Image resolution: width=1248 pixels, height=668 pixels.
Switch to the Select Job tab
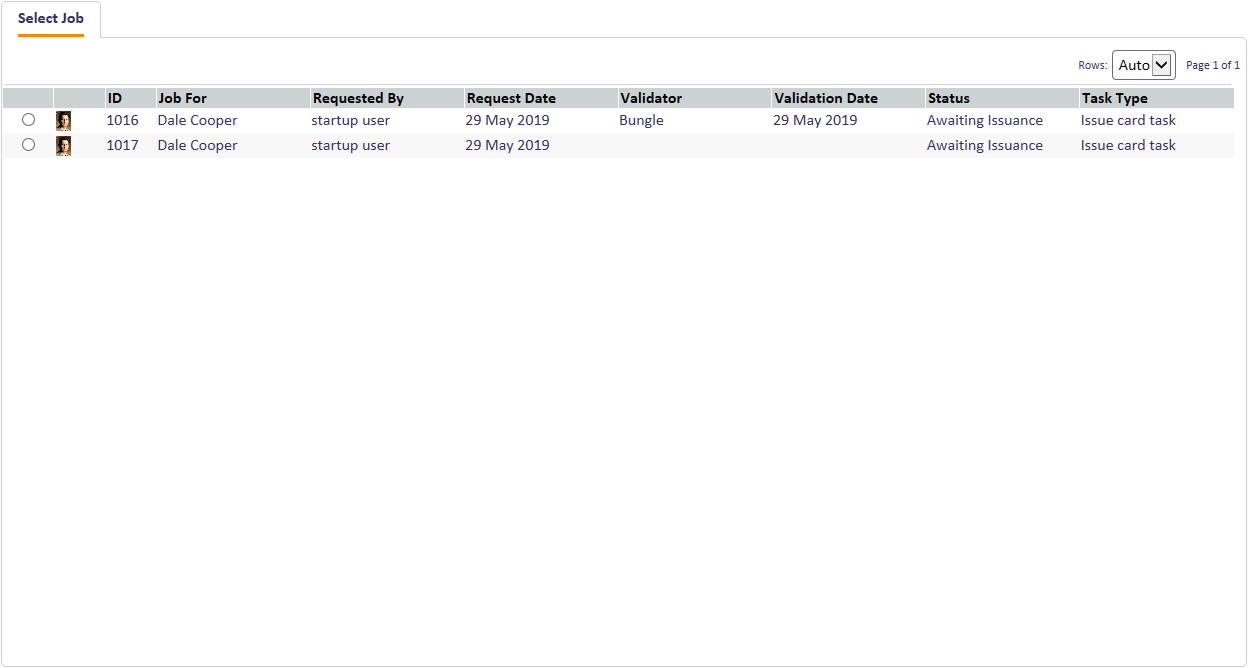click(x=51, y=19)
